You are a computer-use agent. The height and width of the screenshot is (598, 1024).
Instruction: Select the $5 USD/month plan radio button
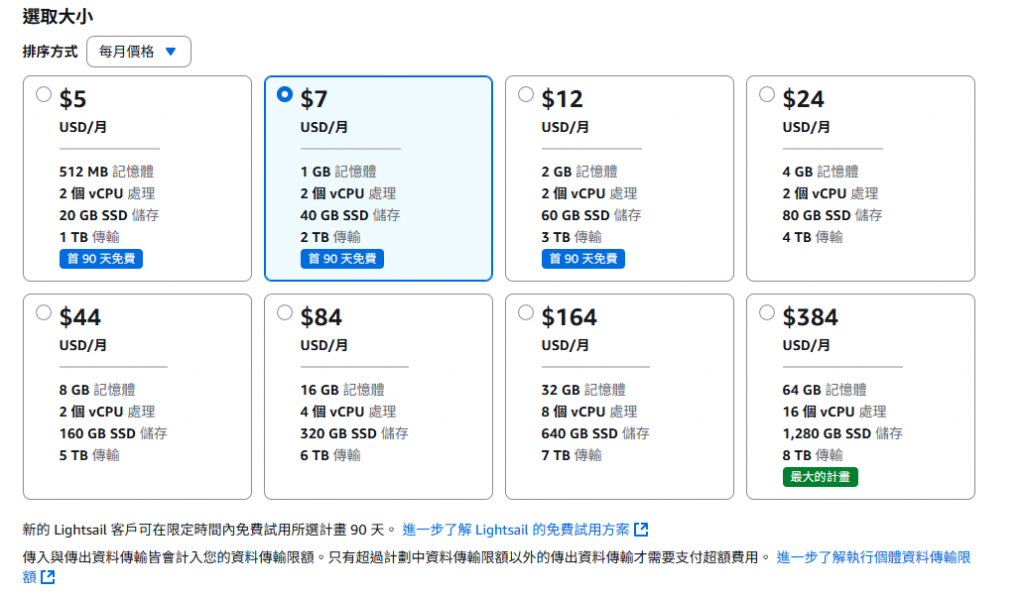pos(43,95)
